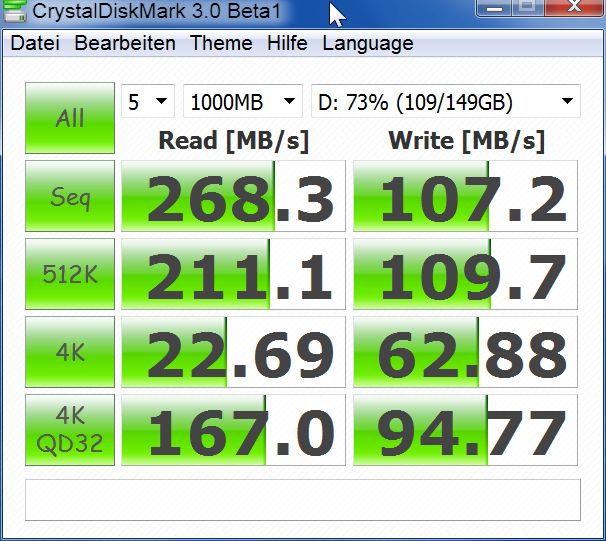Open the Bearbeiten menu
This screenshot has height=541, width=606.
click(x=125, y=43)
